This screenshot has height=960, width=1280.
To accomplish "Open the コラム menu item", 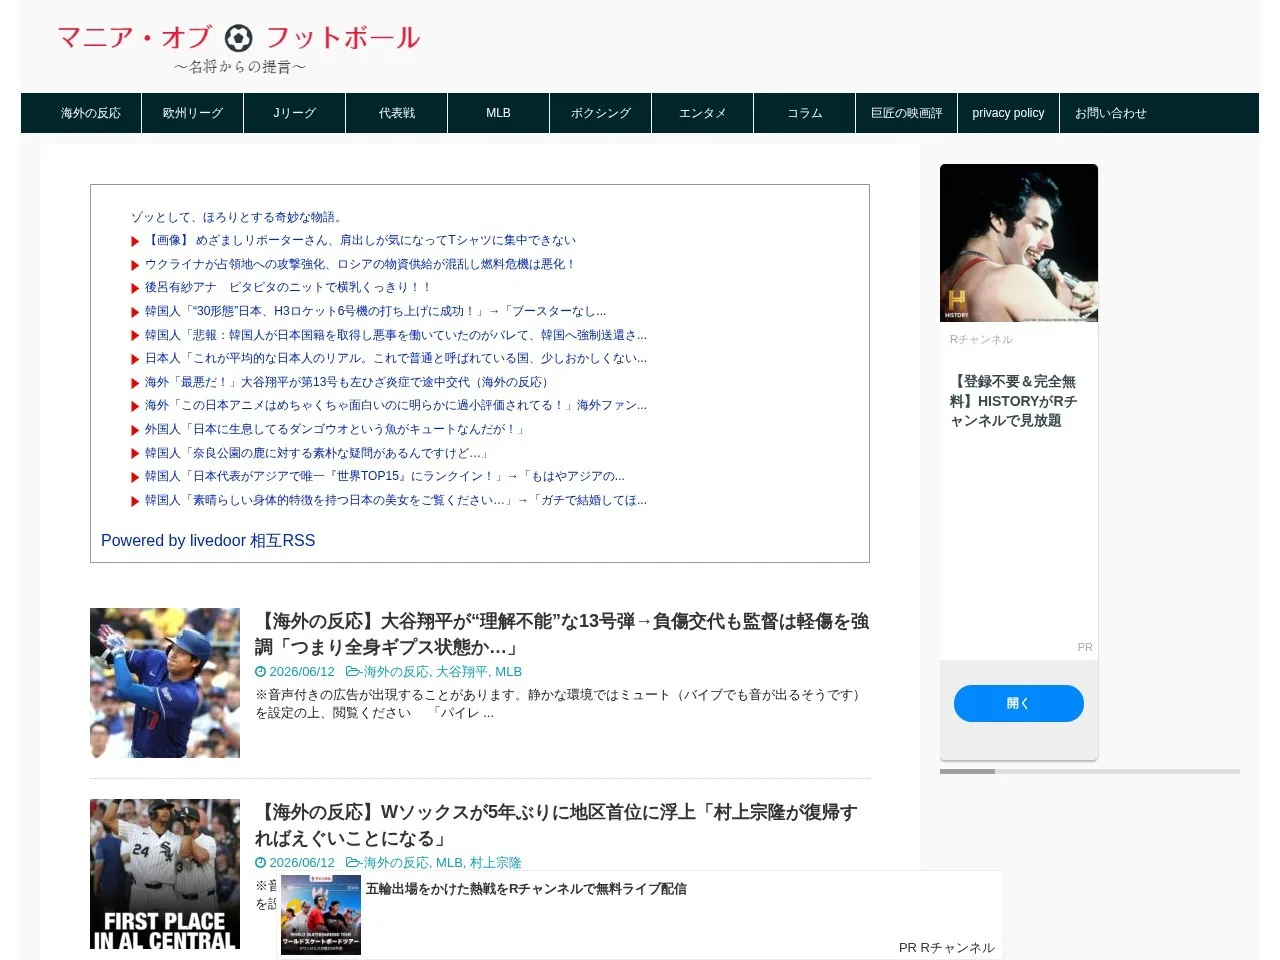I will pos(805,113).
